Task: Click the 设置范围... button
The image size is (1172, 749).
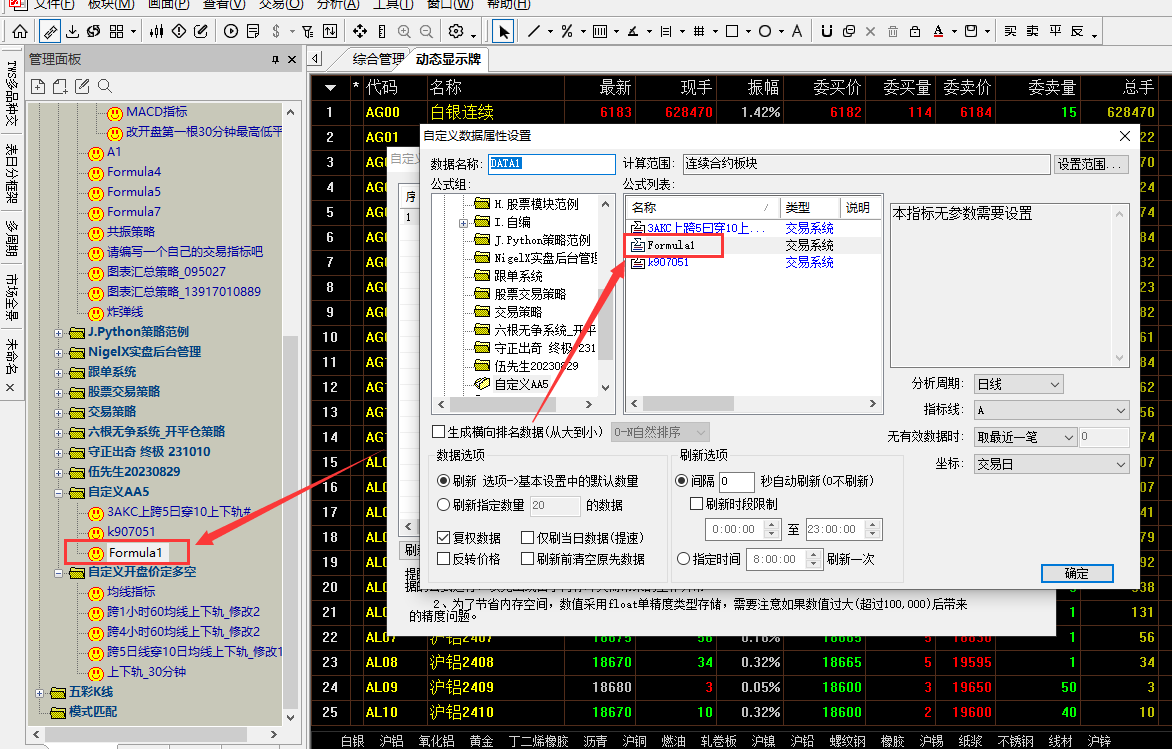Action: [x=1091, y=164]
